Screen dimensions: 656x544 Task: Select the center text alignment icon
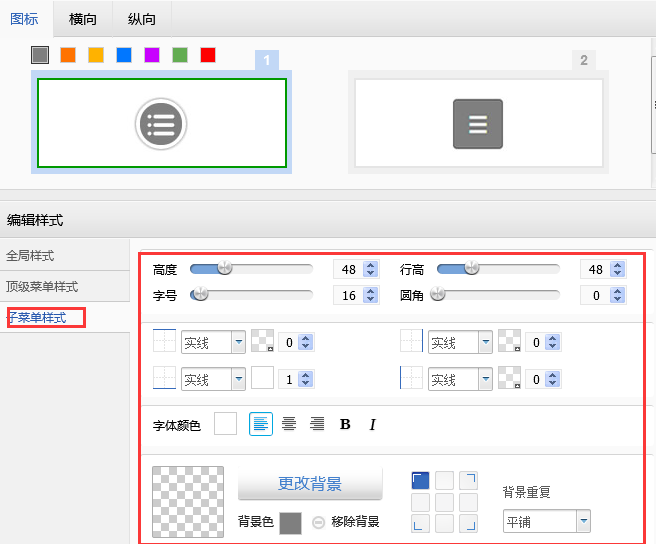point(289,424)
